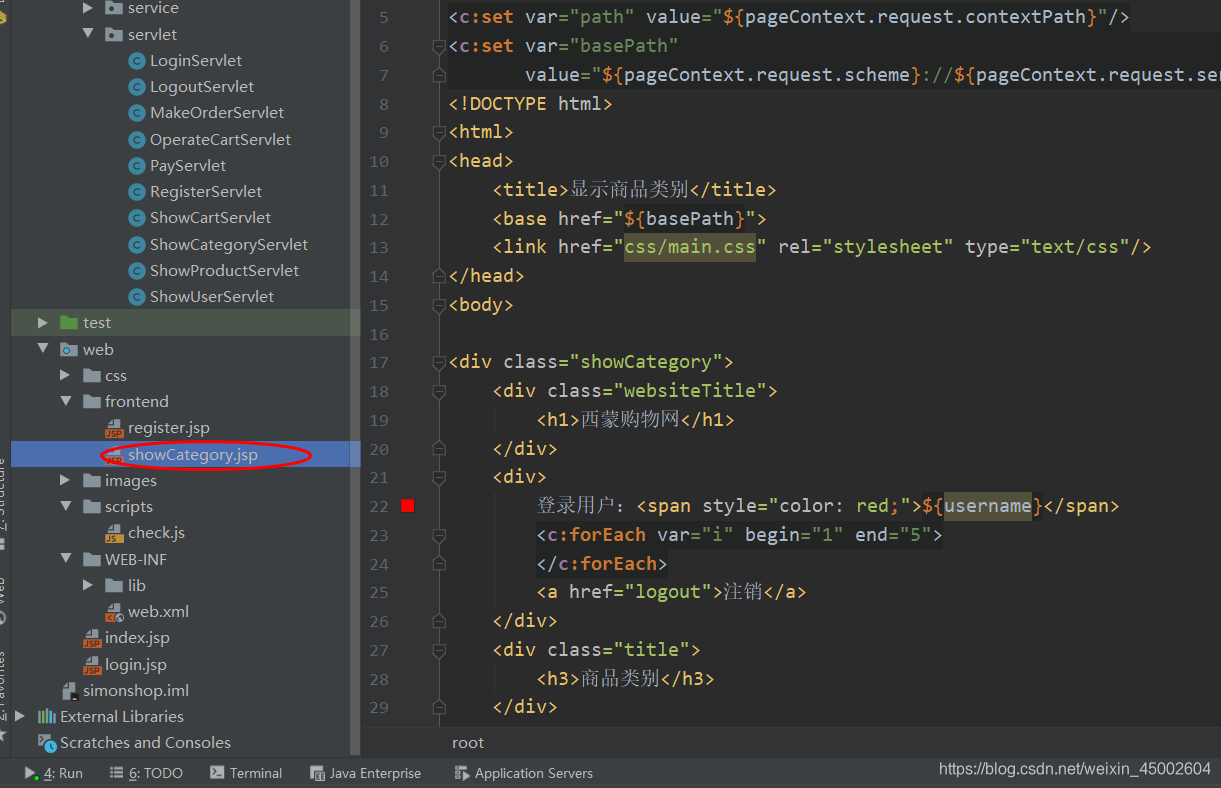
Task: Collapse the scripts folder arrow
Action: pos(66,507)
